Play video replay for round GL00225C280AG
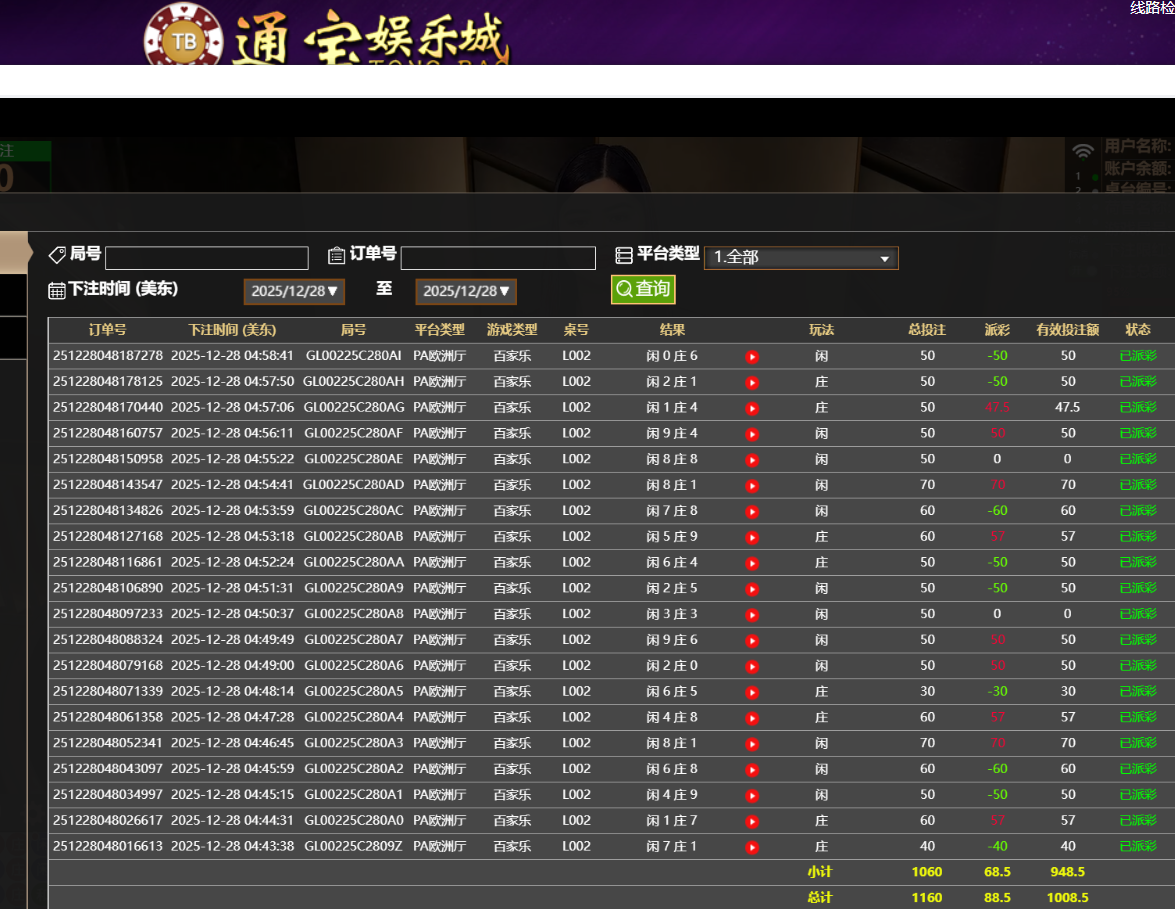 click(752, 408)
